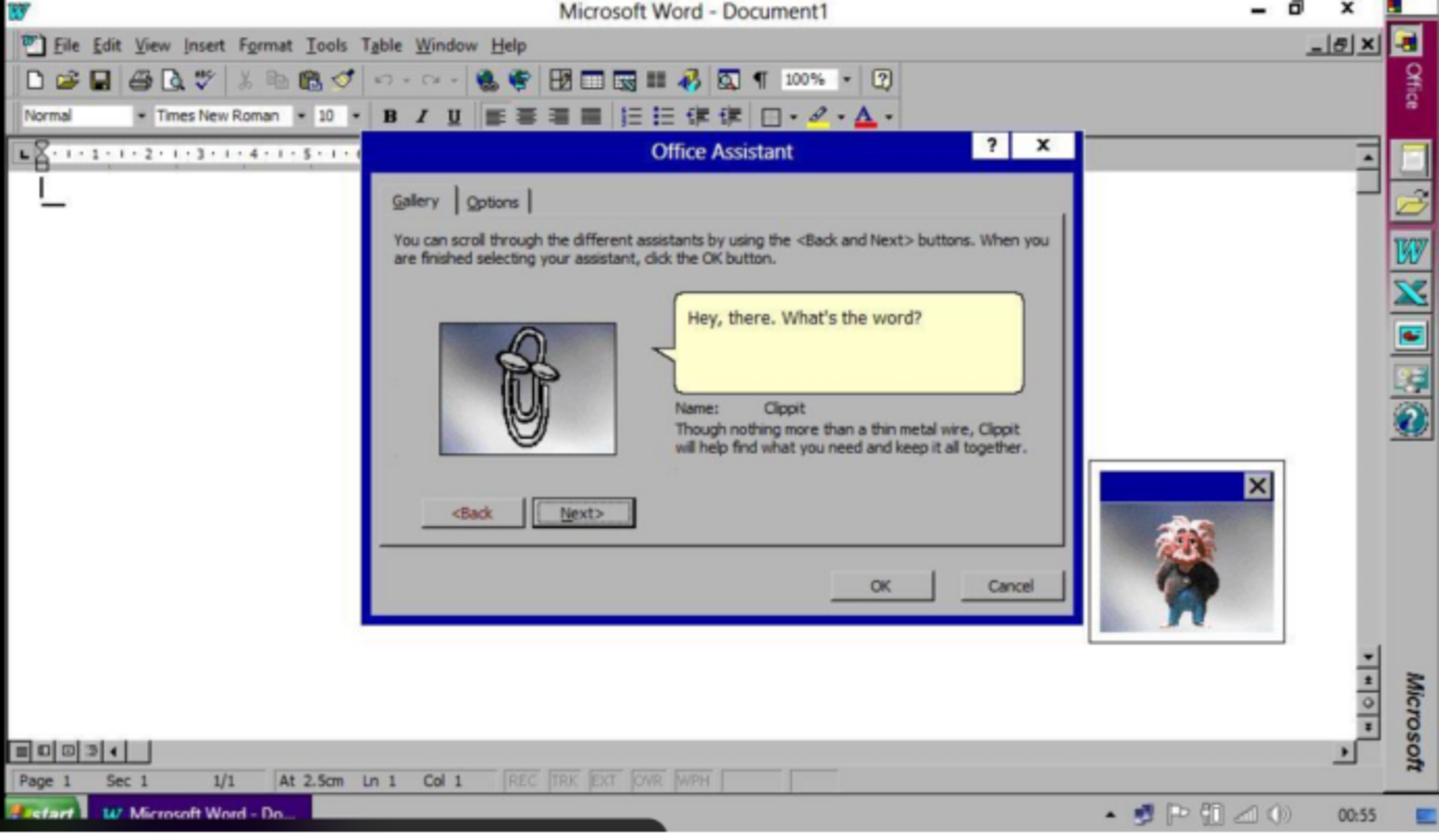
Task: Open the Tools menu
Action: (326, 45)
